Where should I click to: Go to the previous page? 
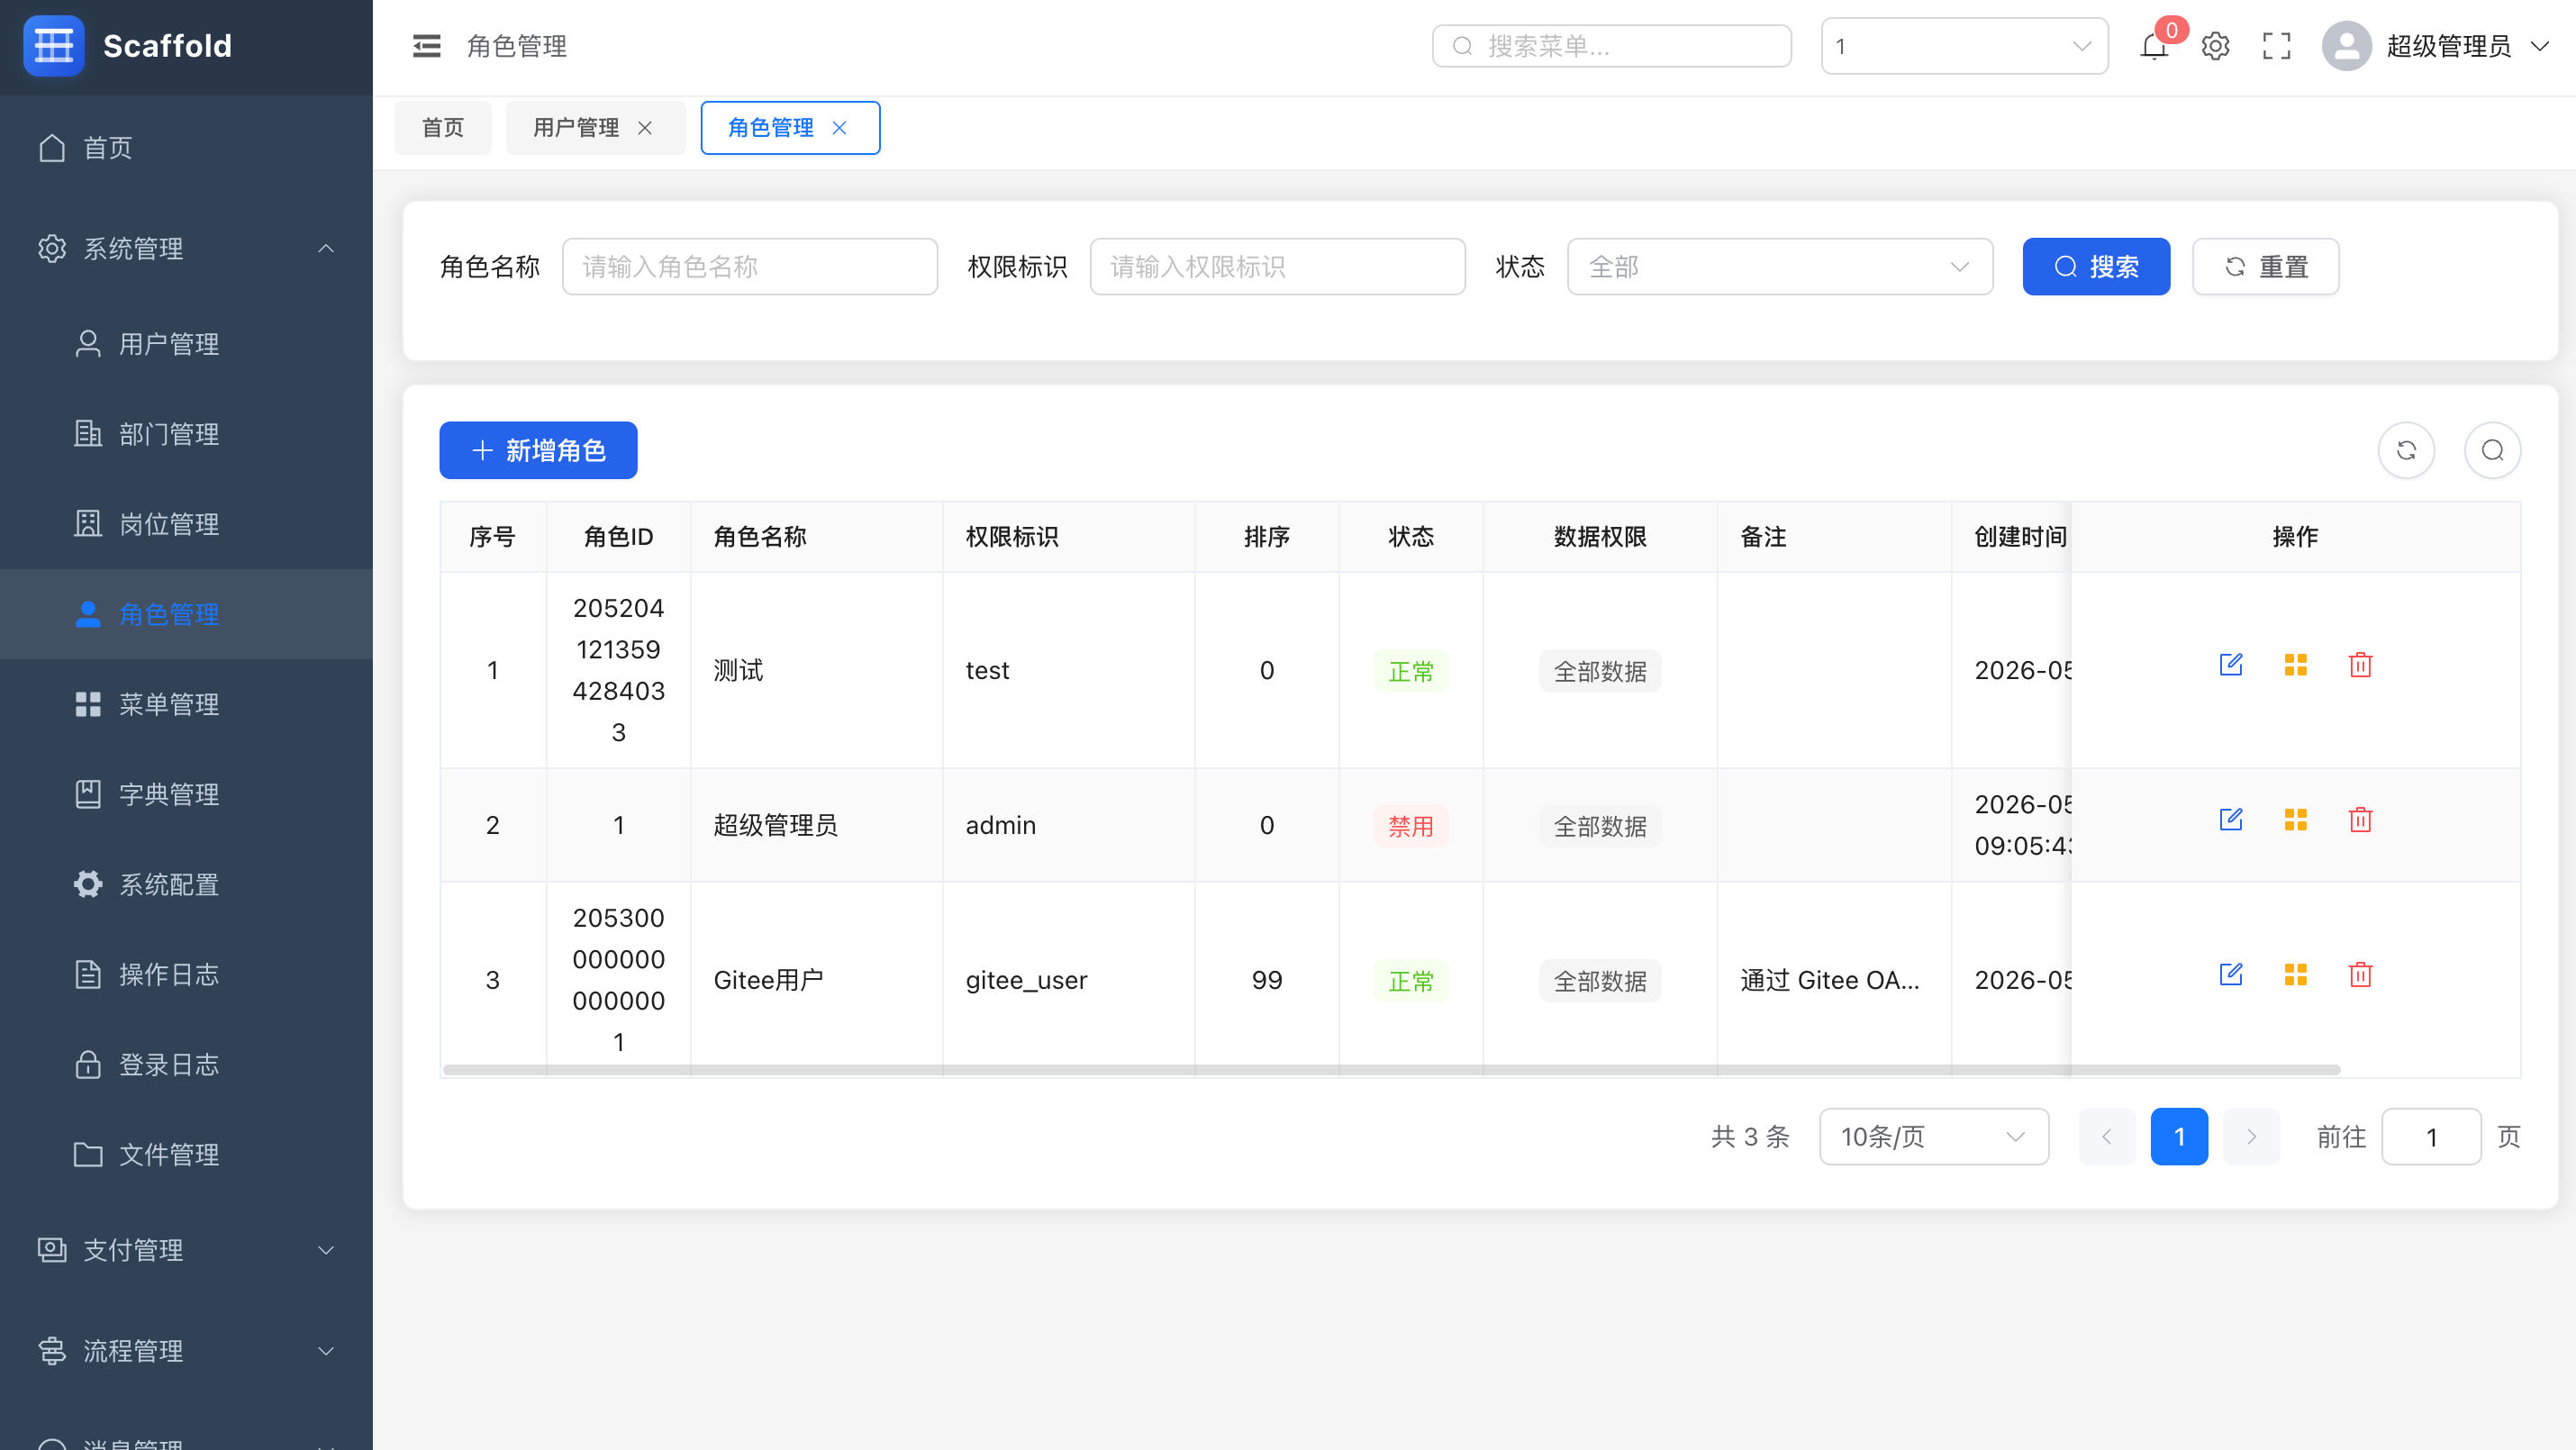point(2107,1137)
